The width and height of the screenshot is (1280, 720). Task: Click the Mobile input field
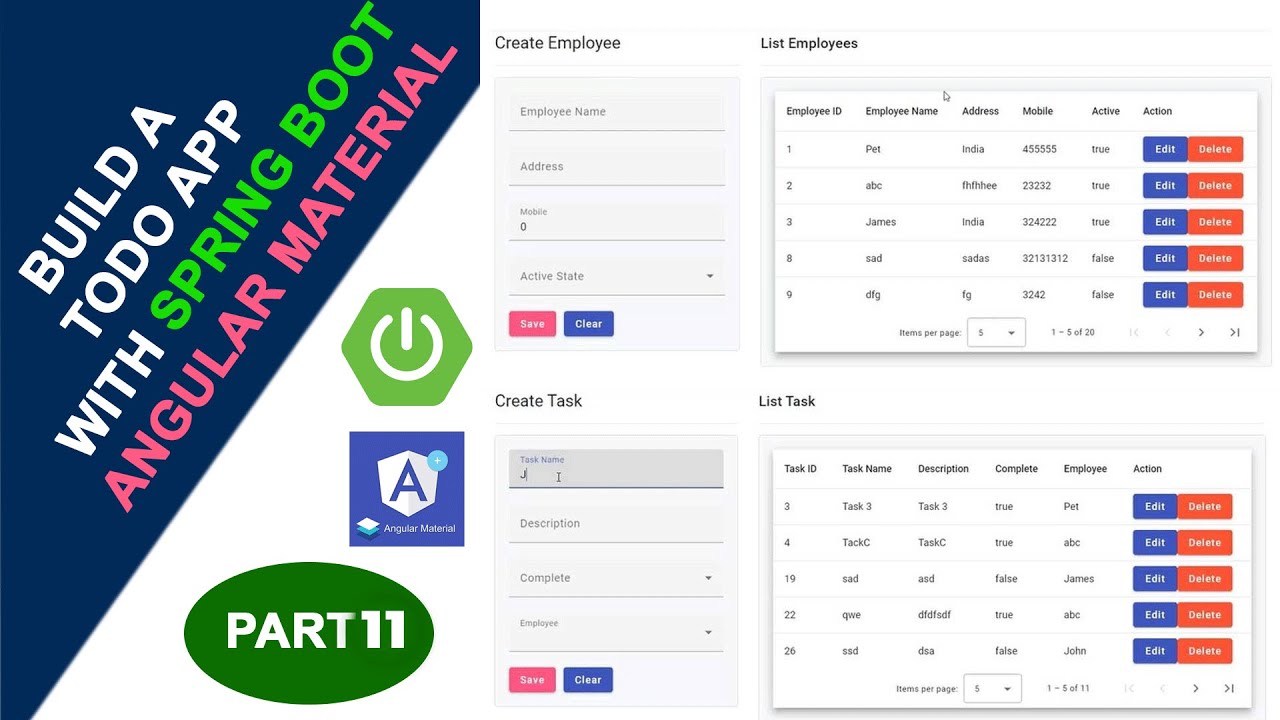(617, 221)
